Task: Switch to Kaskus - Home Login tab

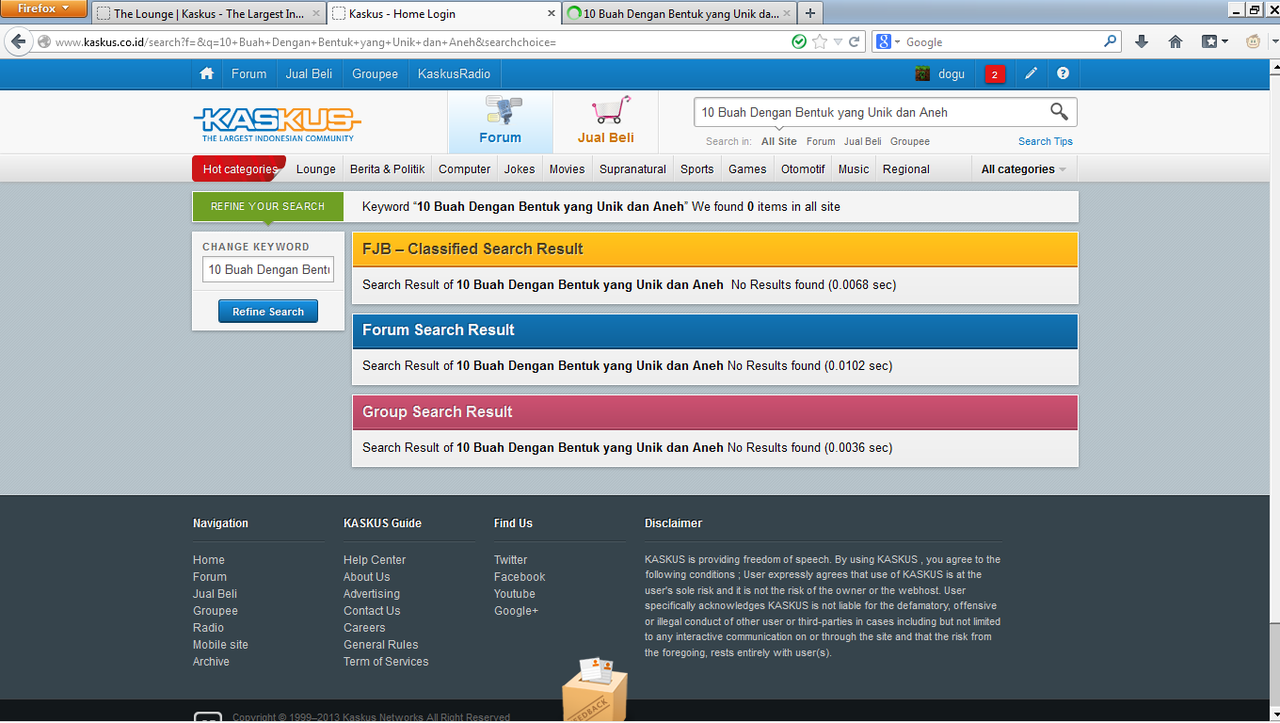Action: click(443, 14)
